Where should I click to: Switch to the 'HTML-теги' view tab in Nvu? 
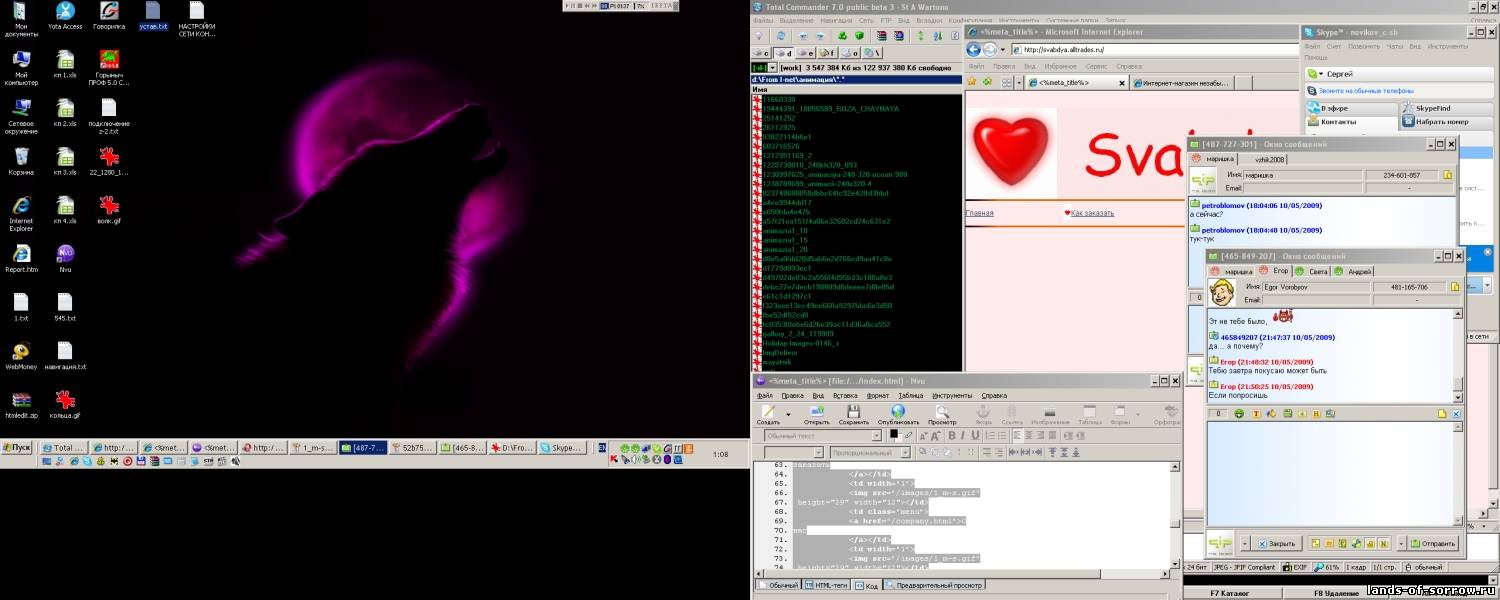826,585
